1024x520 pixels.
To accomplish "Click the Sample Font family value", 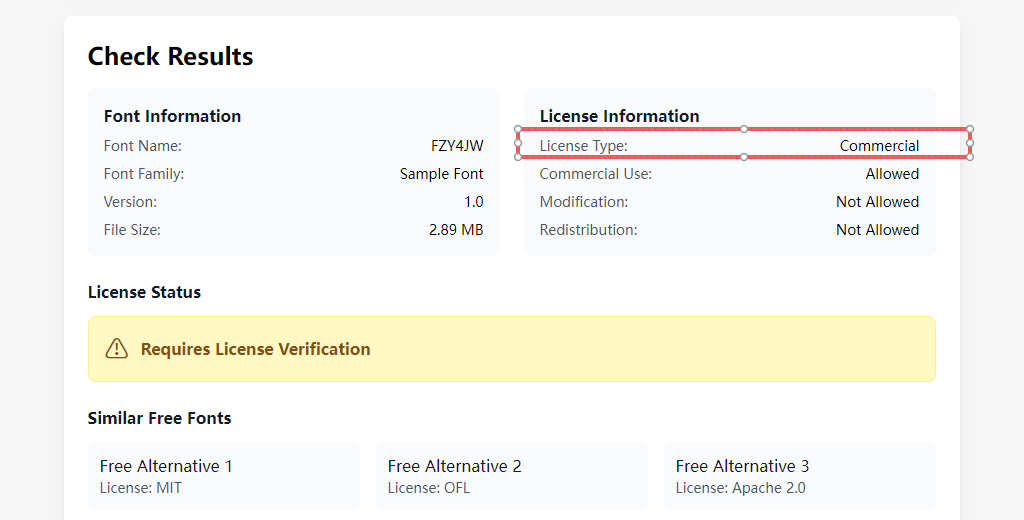I will click(x=441, y=174).
